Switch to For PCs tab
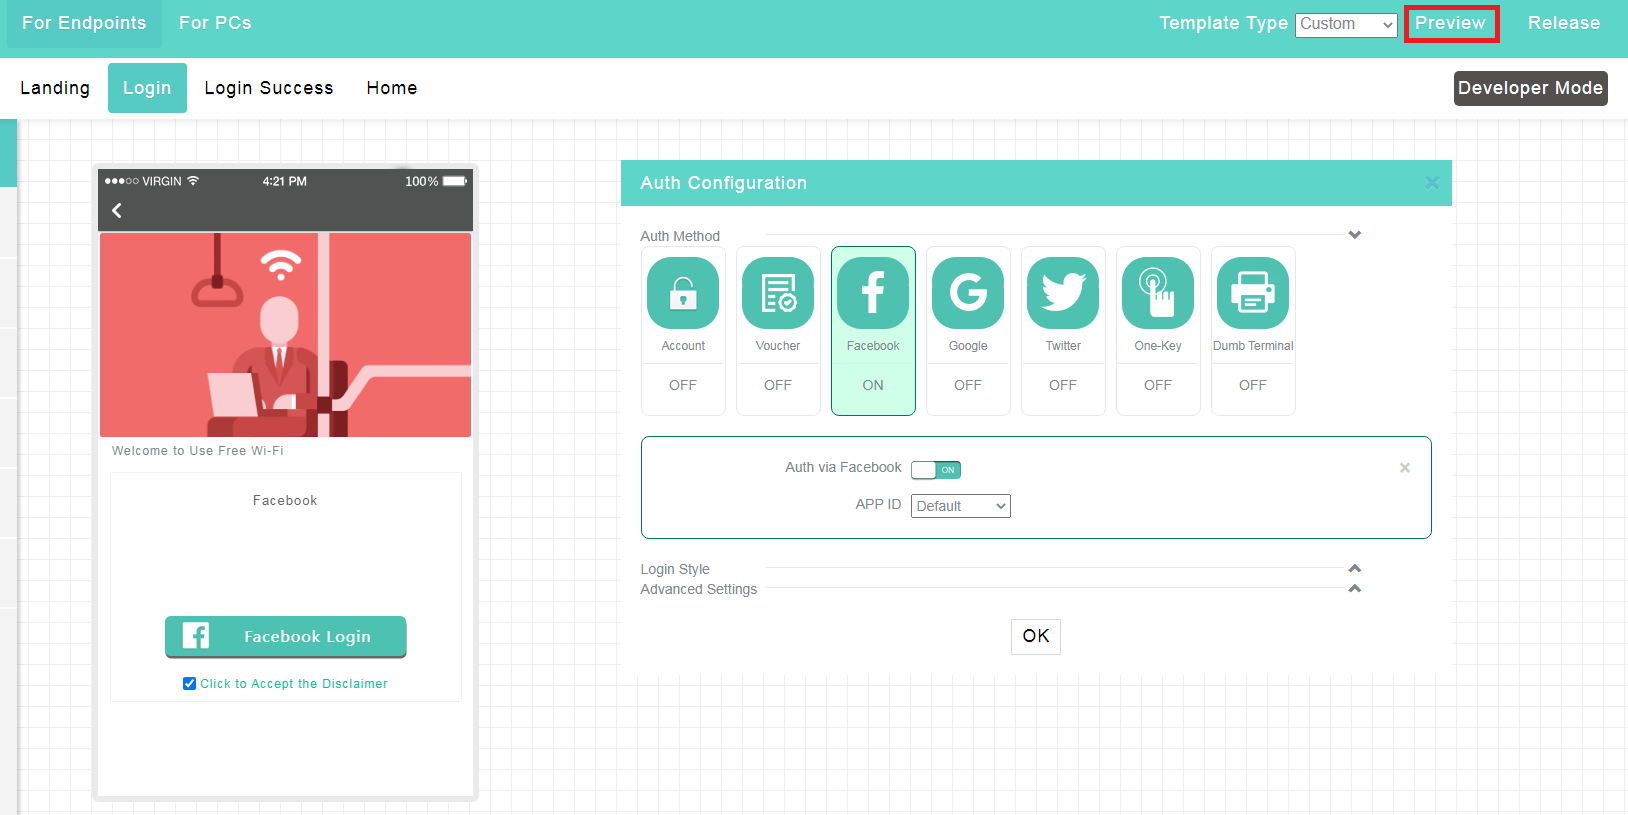Screen dimensions: 1628x815 tap(215, 23)
